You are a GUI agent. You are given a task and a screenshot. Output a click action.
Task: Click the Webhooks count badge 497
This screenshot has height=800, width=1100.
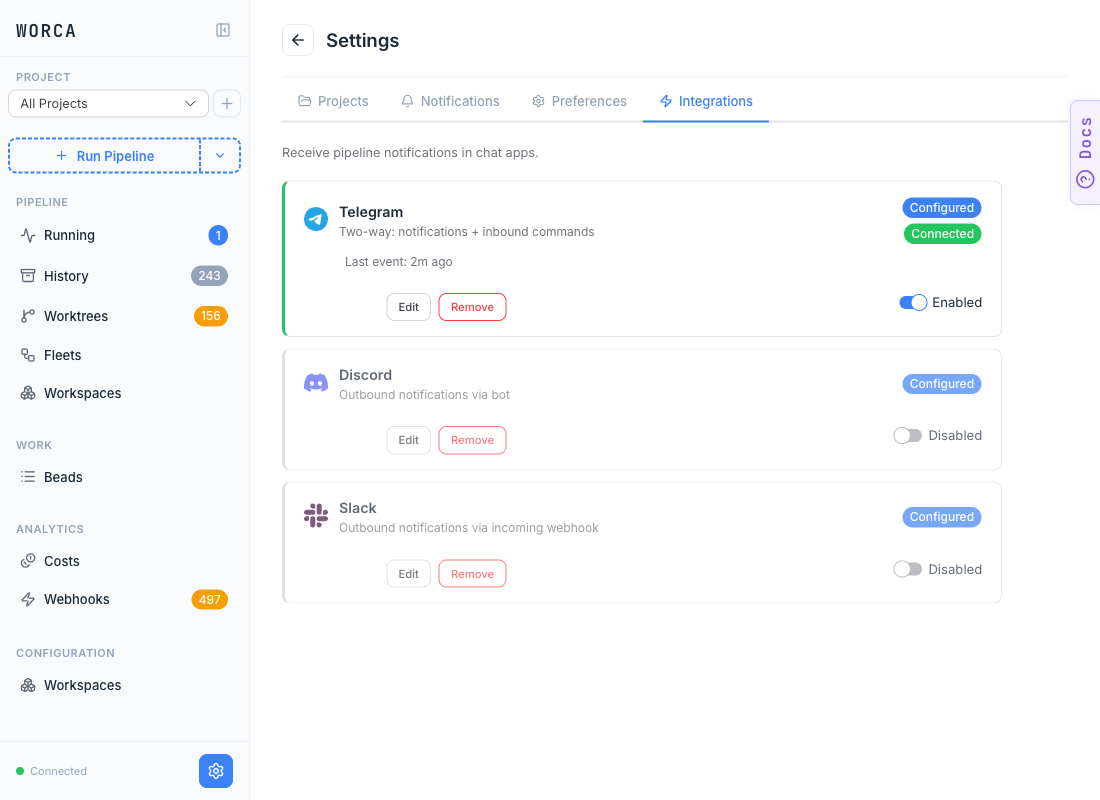click(210, 599)
